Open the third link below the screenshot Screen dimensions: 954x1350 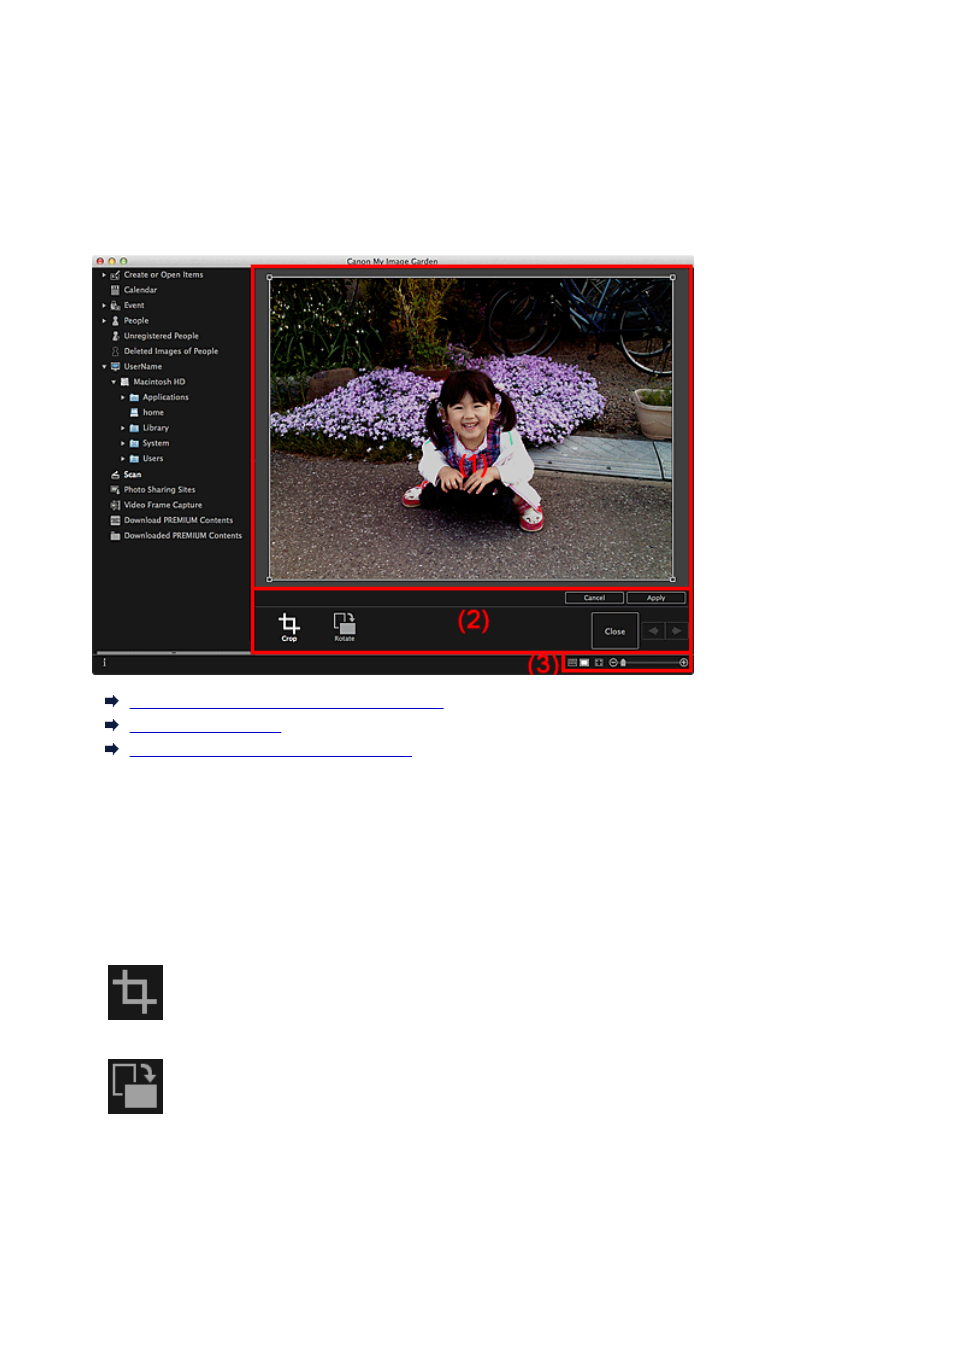(x=270, y=750)
